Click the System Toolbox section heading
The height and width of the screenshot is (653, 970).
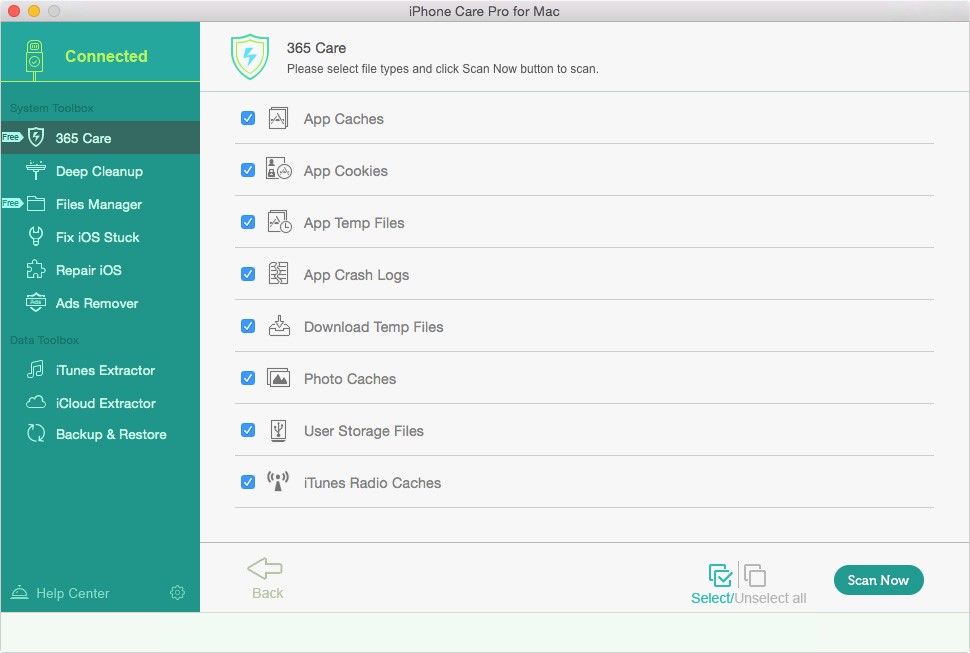[52, 108]
